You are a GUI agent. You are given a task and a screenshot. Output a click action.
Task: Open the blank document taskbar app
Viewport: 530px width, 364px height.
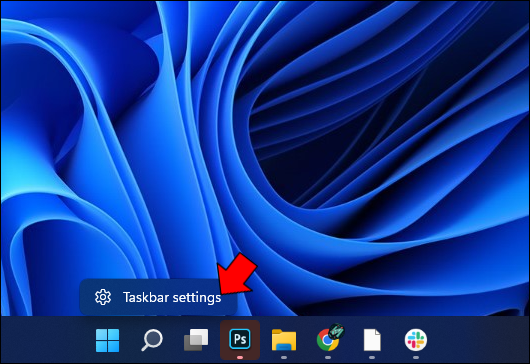[x=372, y=340]
